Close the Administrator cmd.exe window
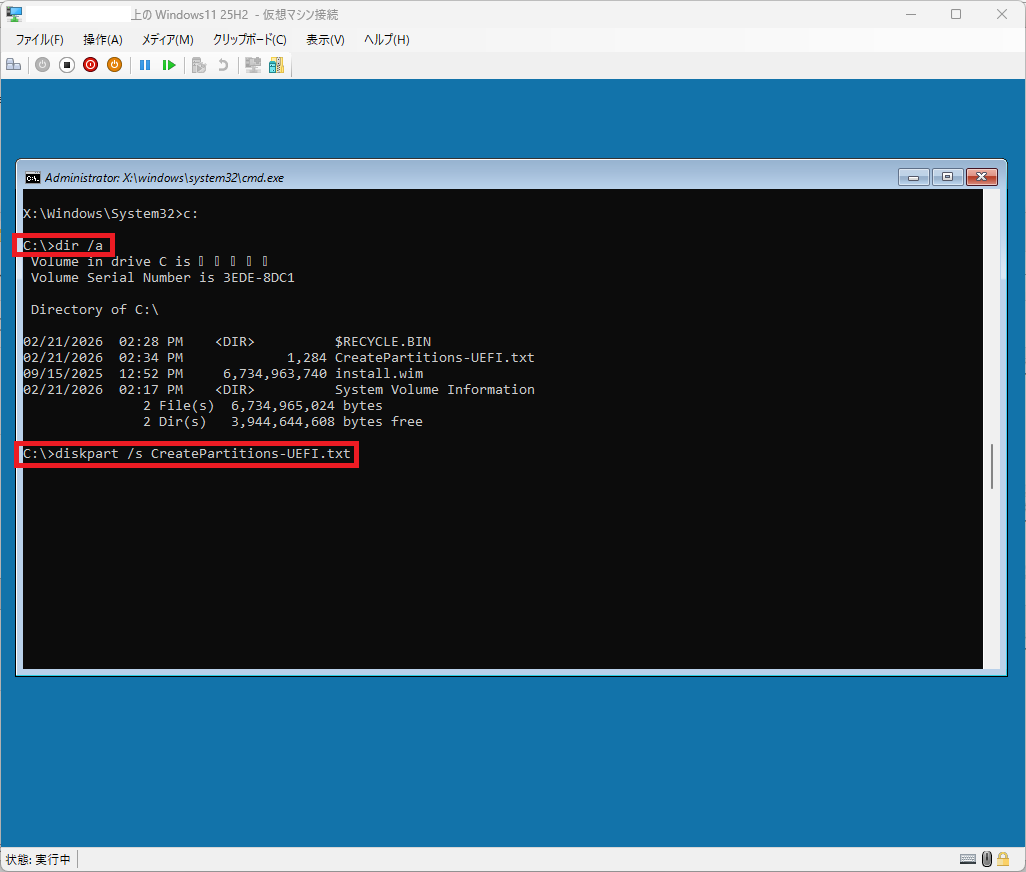This screenshot has width=1026, height=872. coord(982,177)
